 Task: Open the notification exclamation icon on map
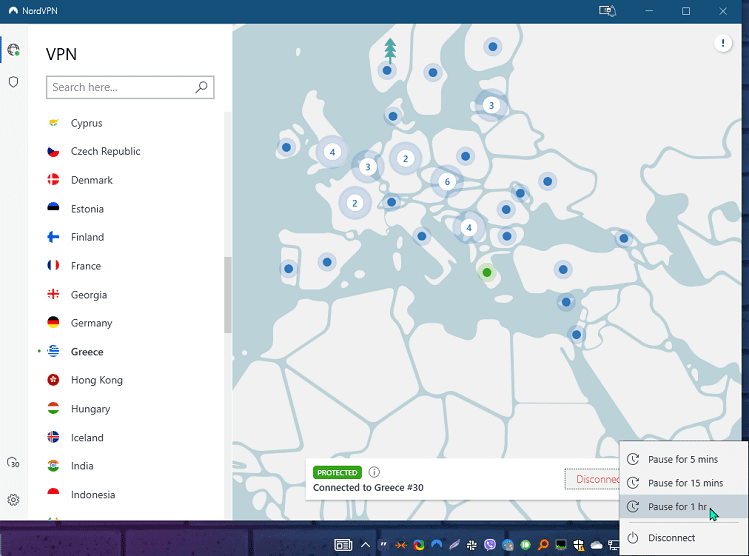click(x=723, y=43)
